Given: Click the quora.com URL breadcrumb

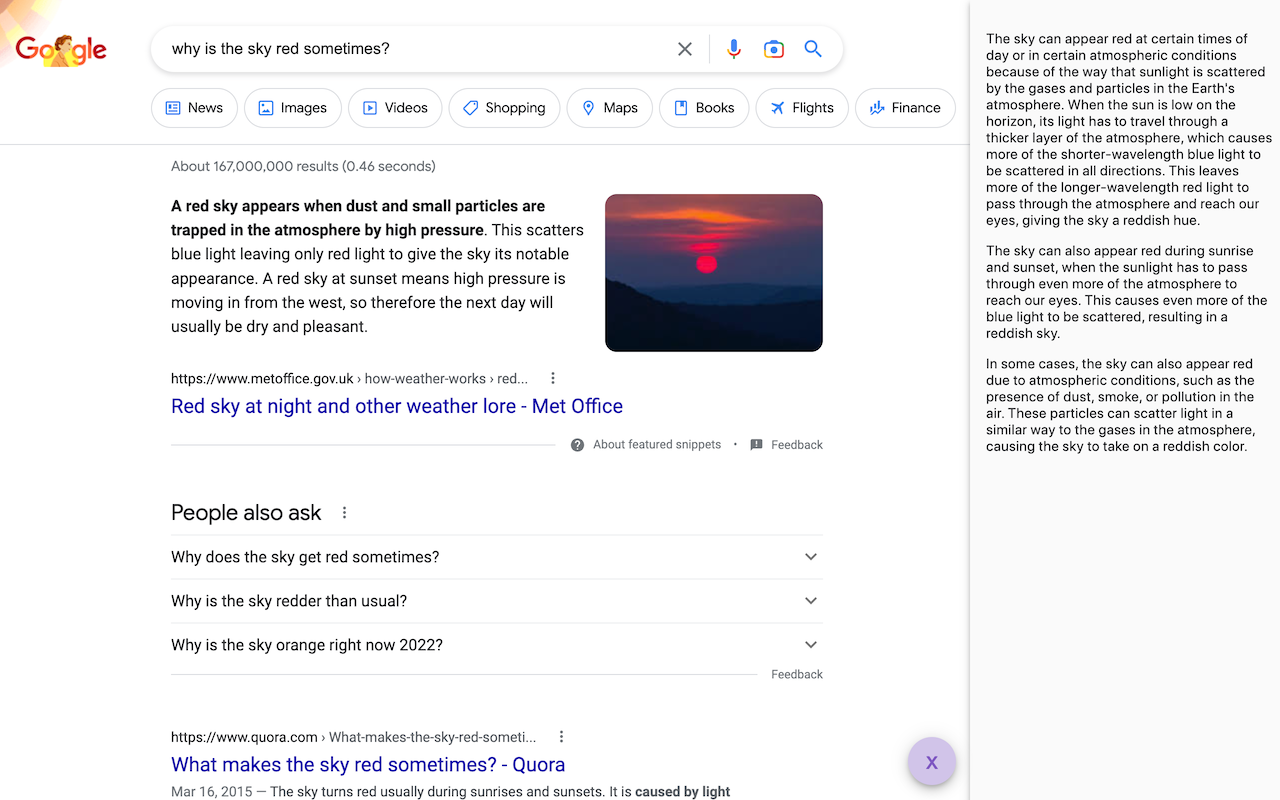Looking at the screenshot, I should pos(353,737).
